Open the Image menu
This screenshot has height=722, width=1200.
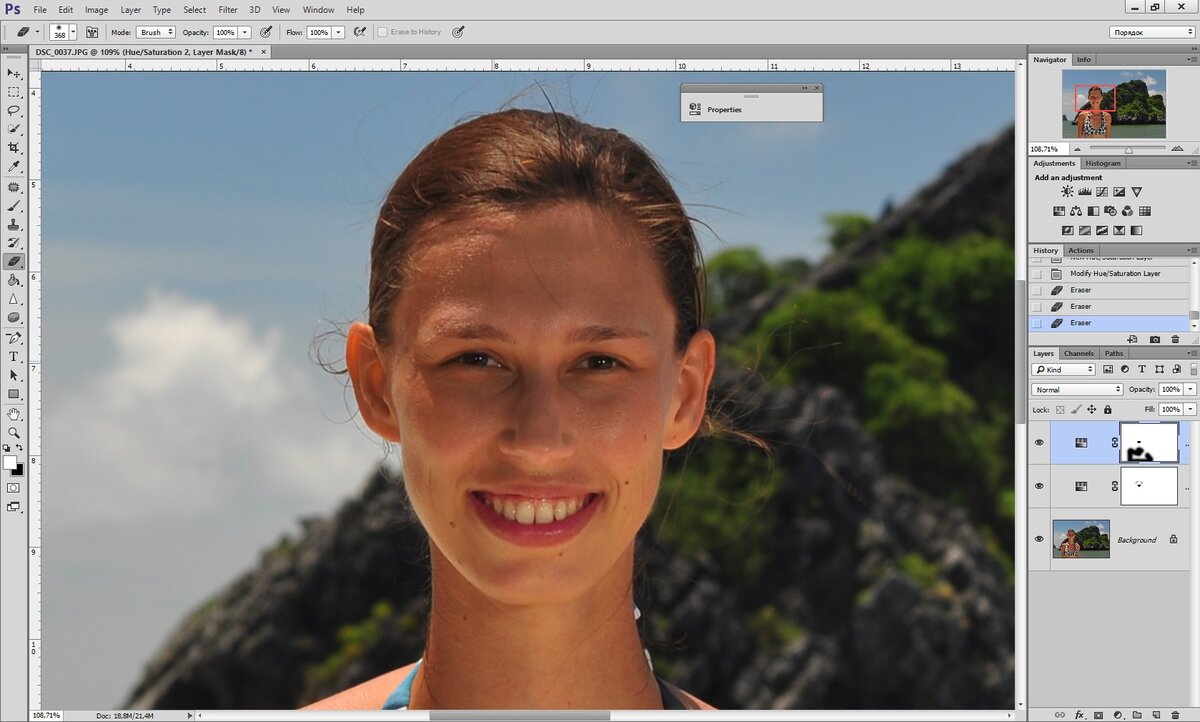pos(96,10)
